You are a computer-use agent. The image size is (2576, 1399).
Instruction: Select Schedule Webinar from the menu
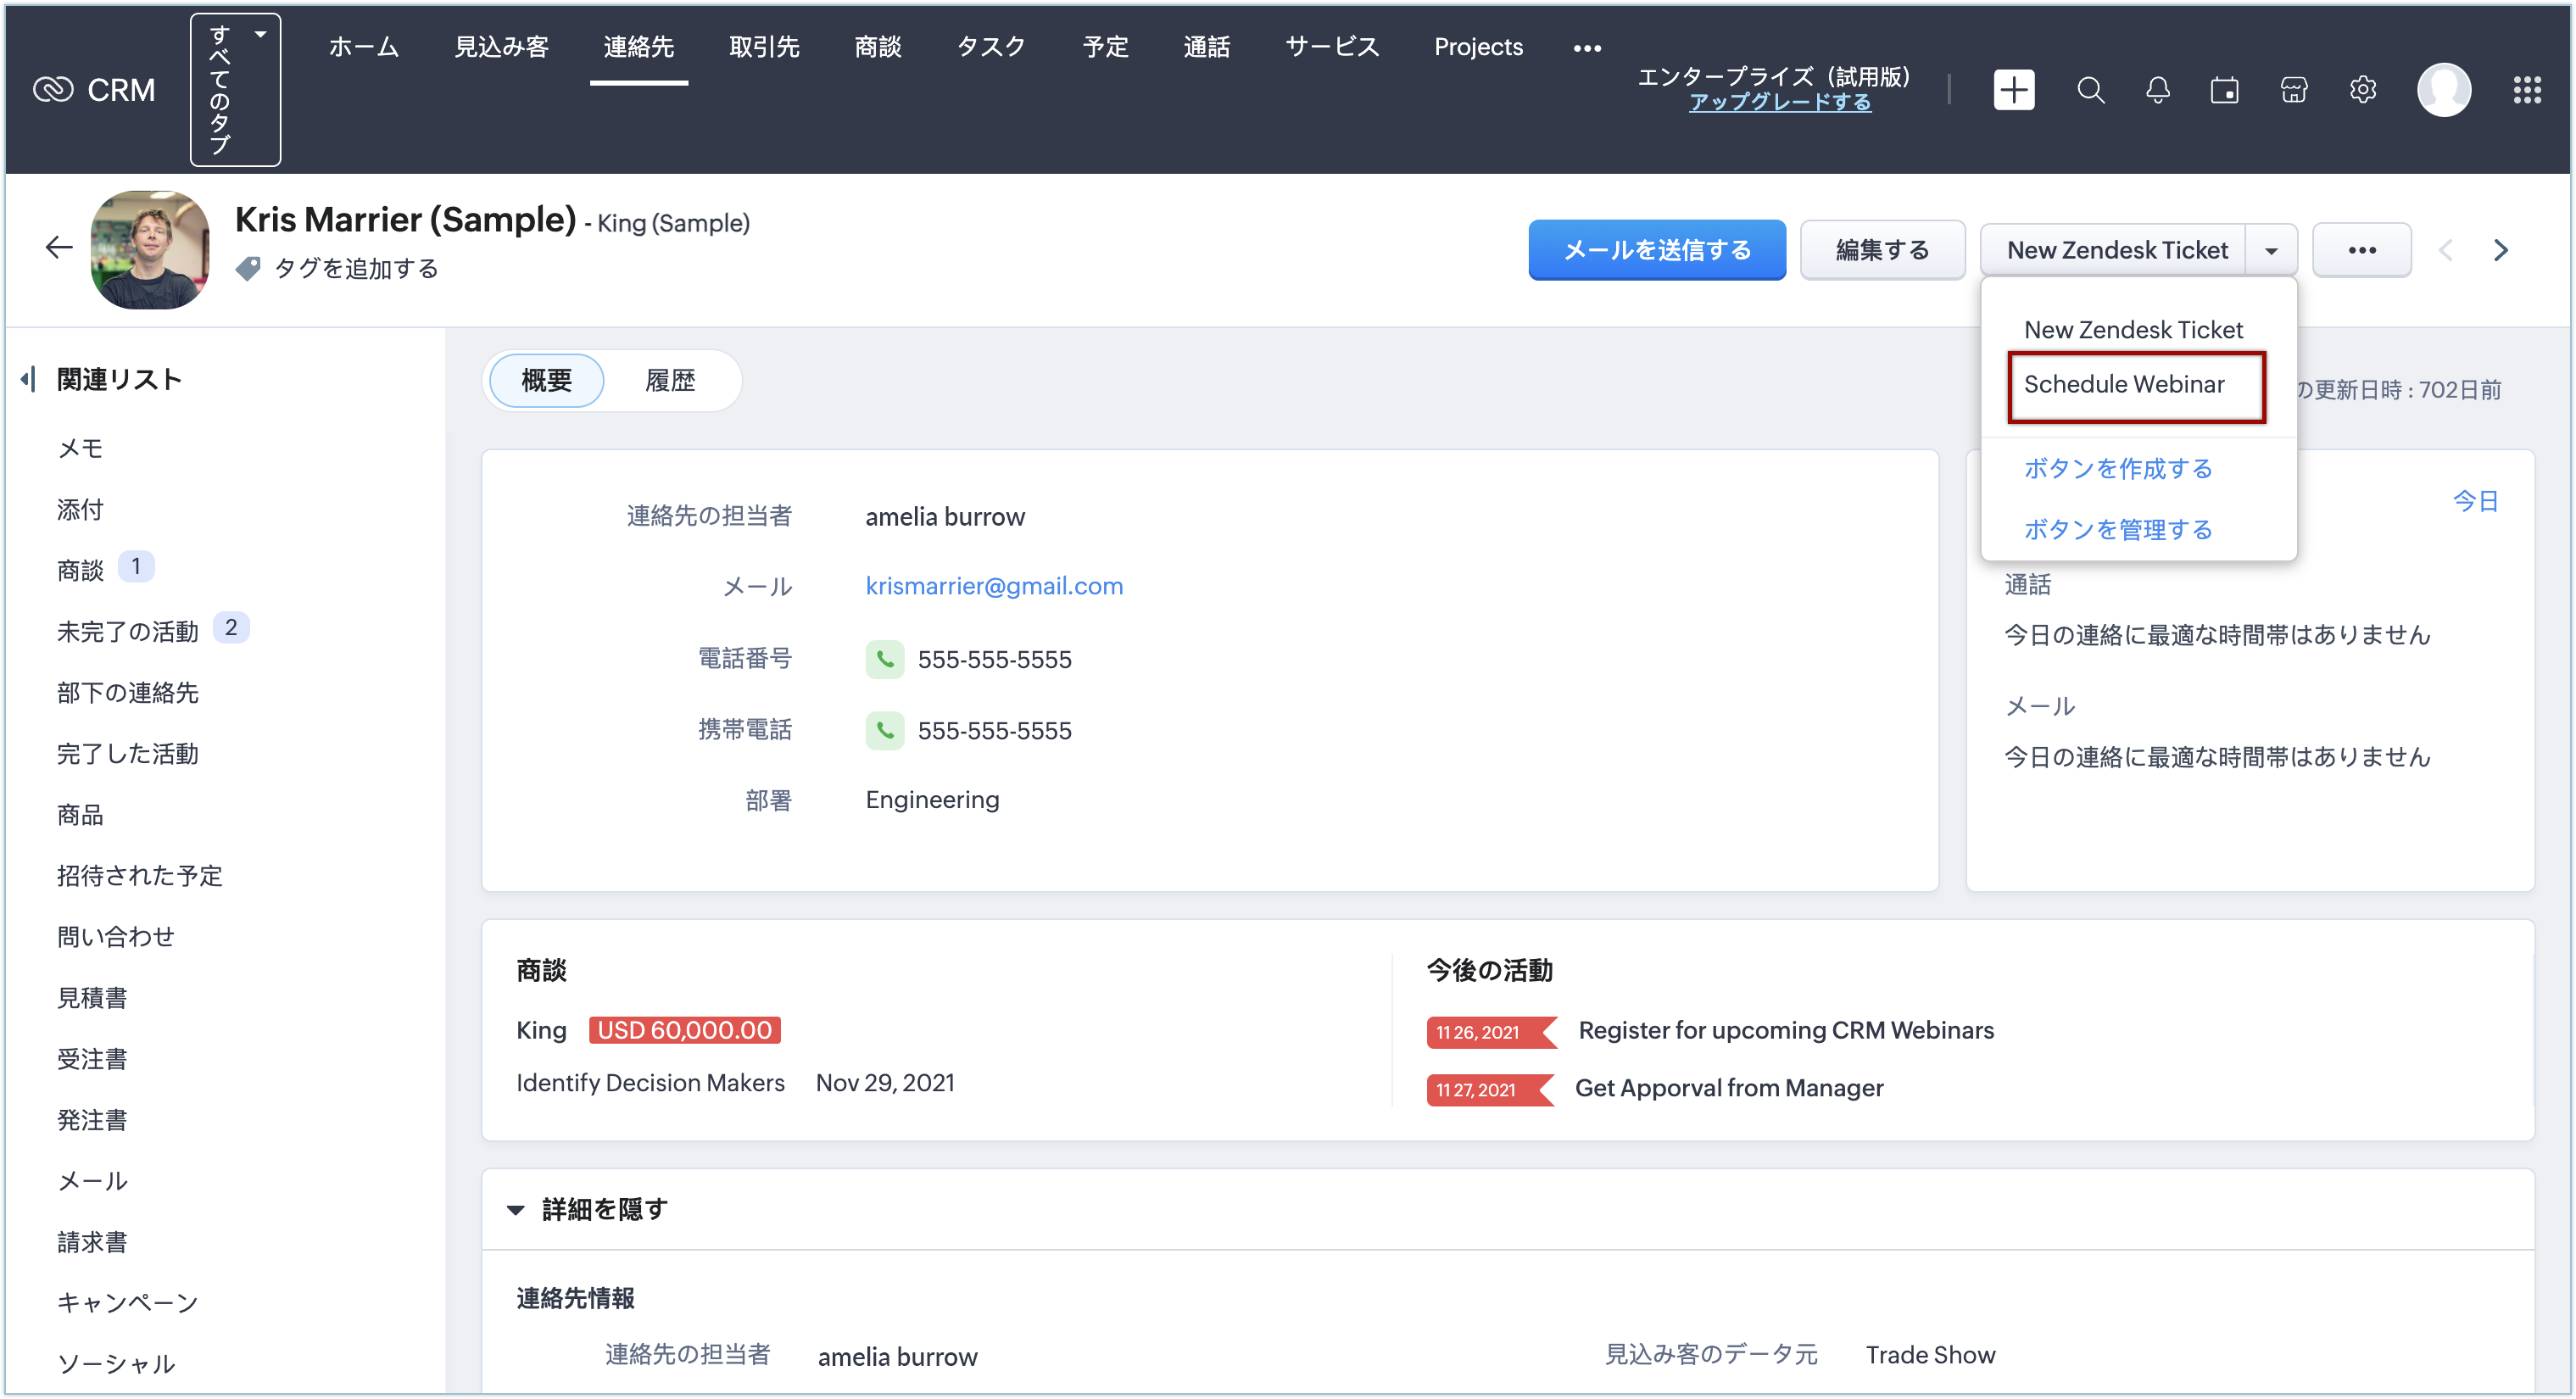tap(2123, 384)
